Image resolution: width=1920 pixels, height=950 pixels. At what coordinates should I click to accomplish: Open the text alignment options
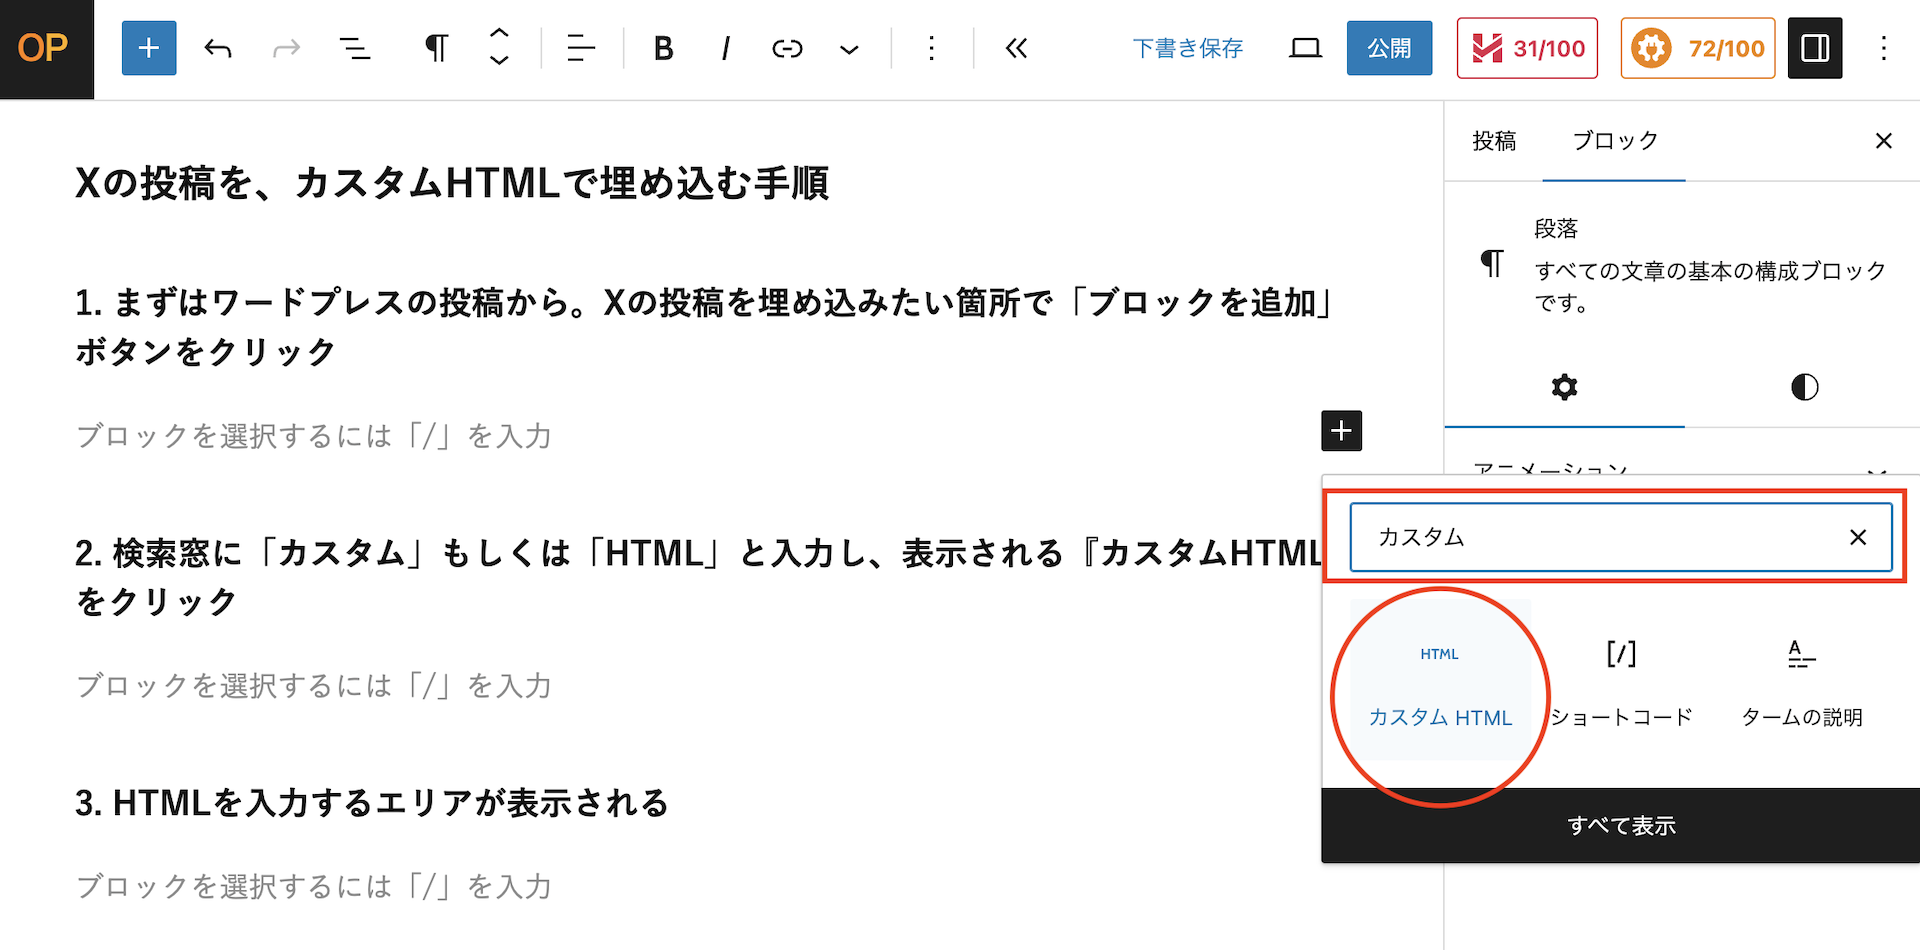click(581, 48)
